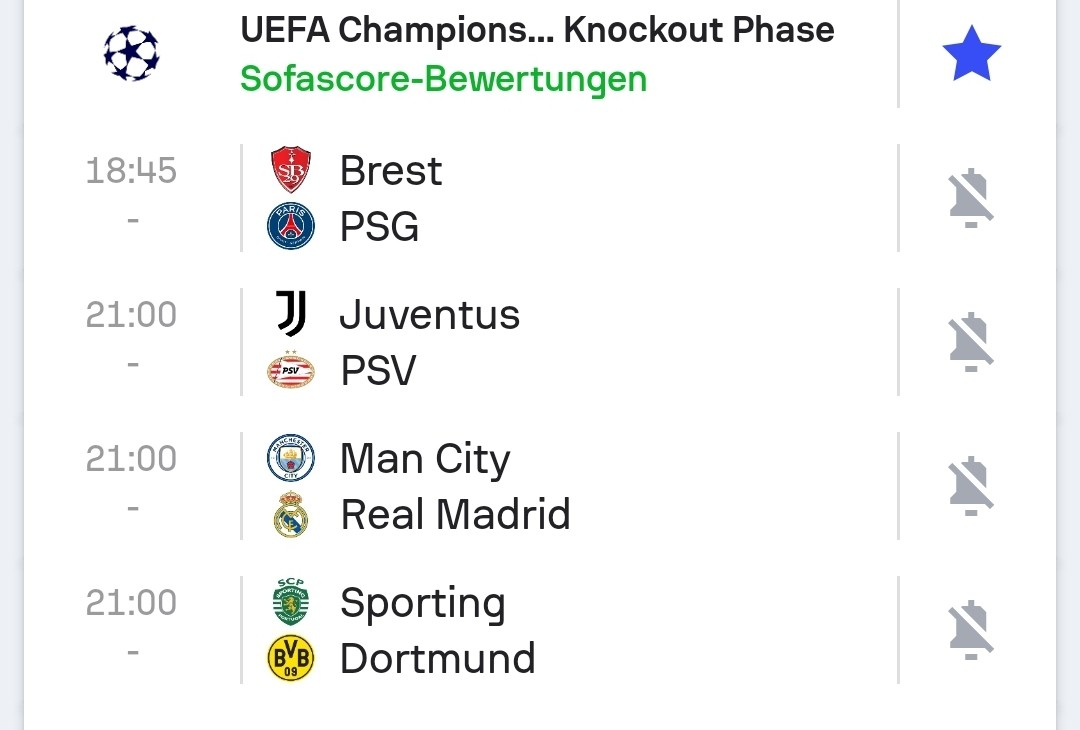
Task: Open Sofascore-Bewertungen link
Action: click(443, 78)
